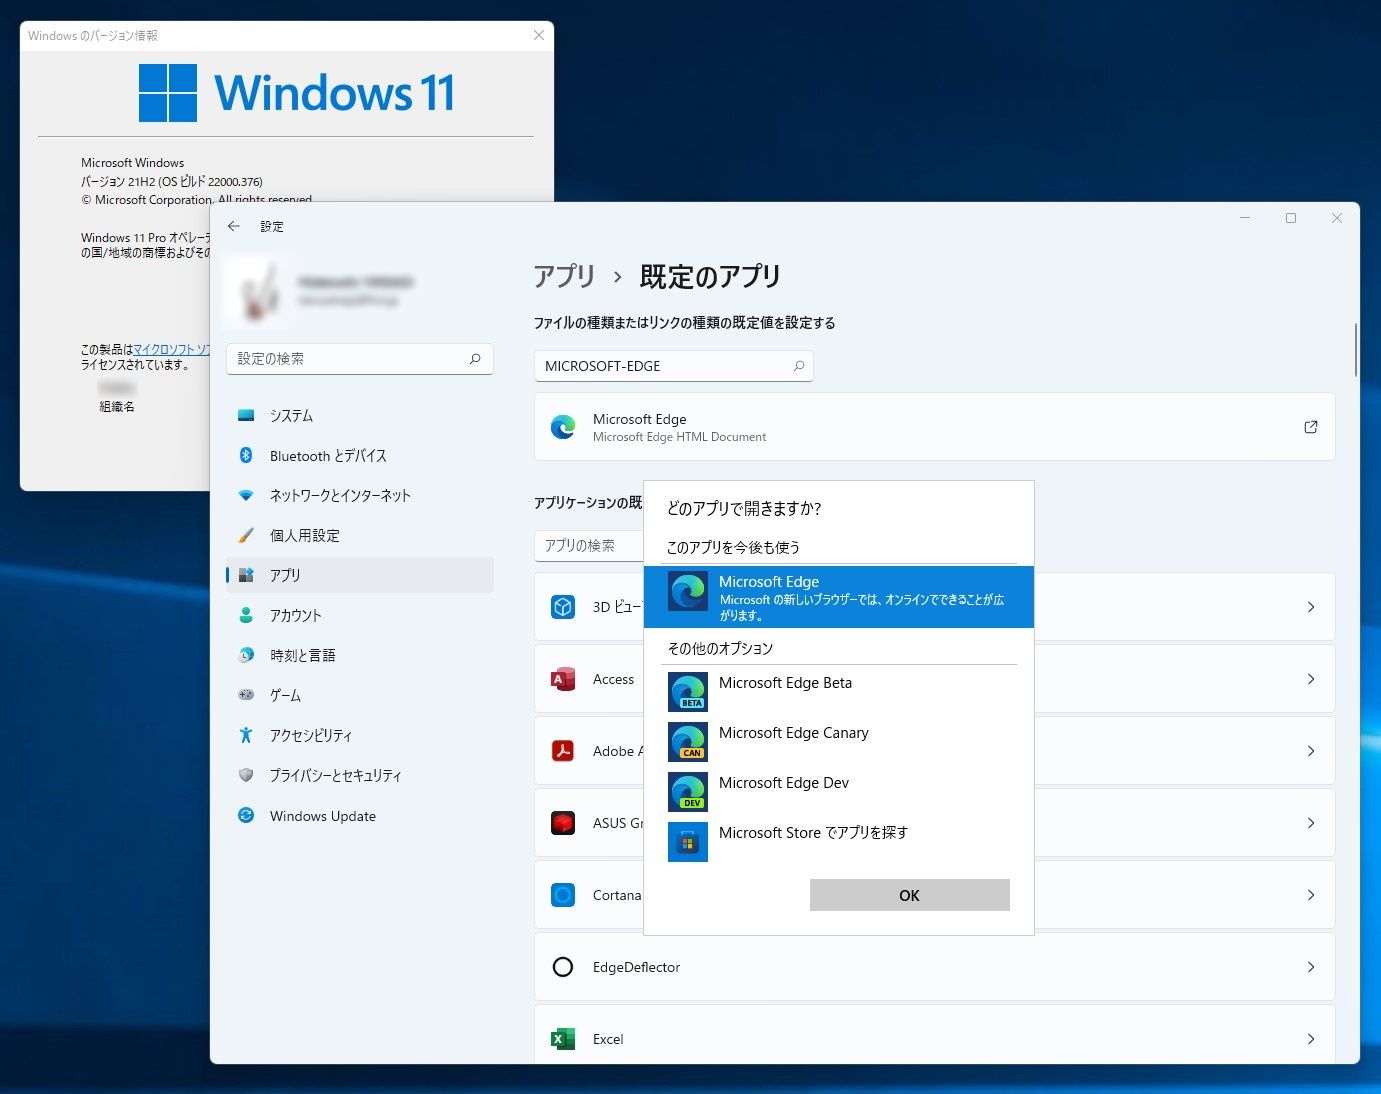Click in the 設定の検索 input field

click(360, 358)
